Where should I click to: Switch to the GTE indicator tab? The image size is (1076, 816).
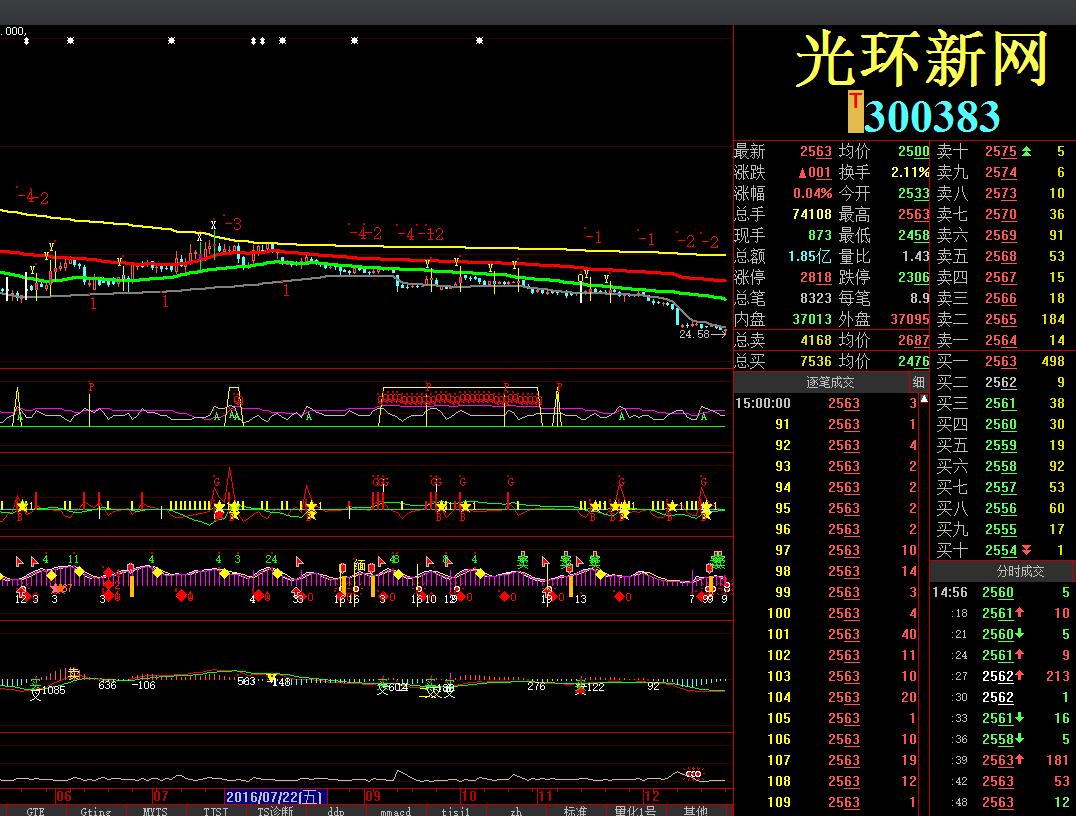(36, 810)
